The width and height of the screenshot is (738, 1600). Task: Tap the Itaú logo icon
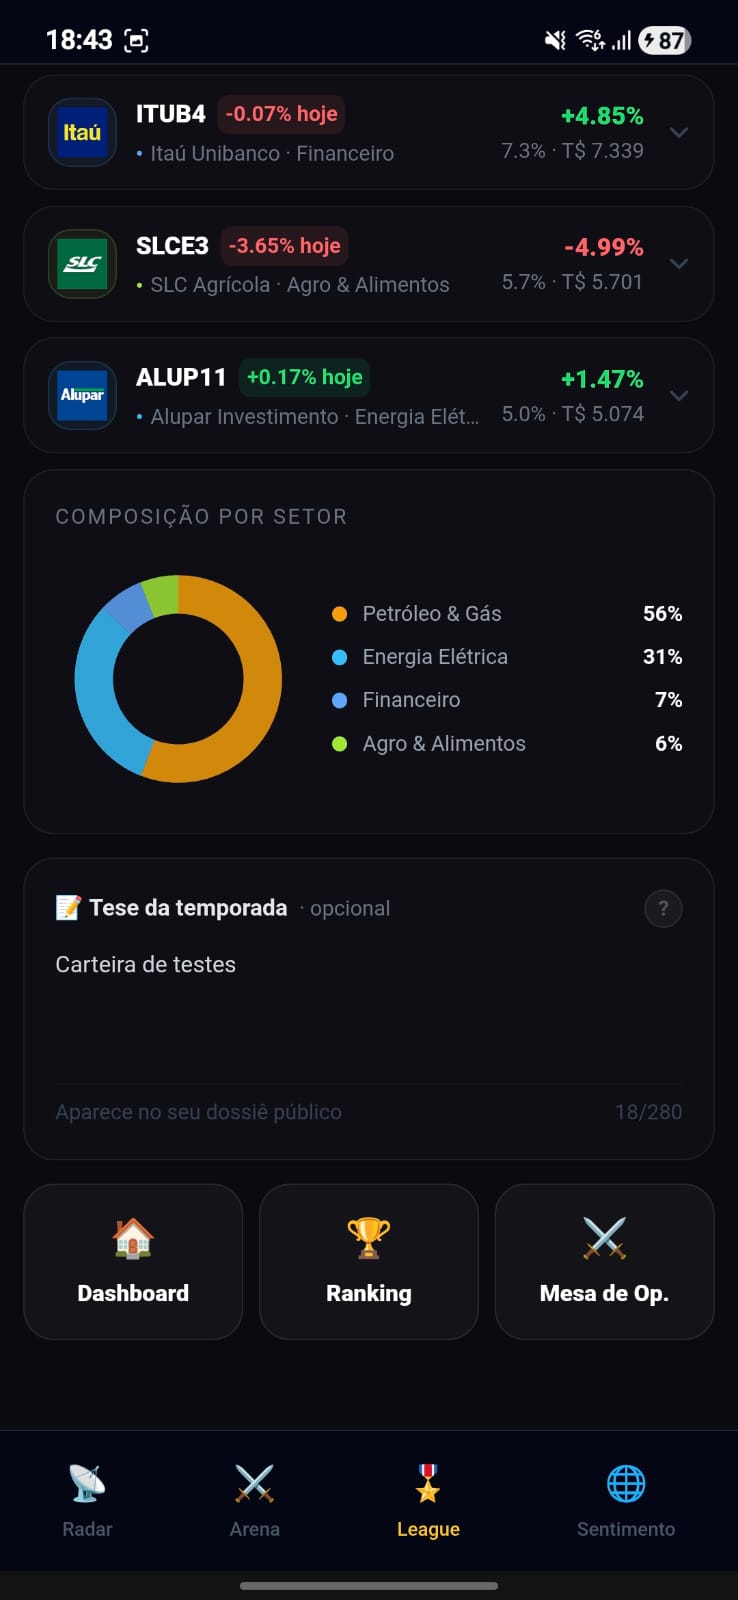82,132
